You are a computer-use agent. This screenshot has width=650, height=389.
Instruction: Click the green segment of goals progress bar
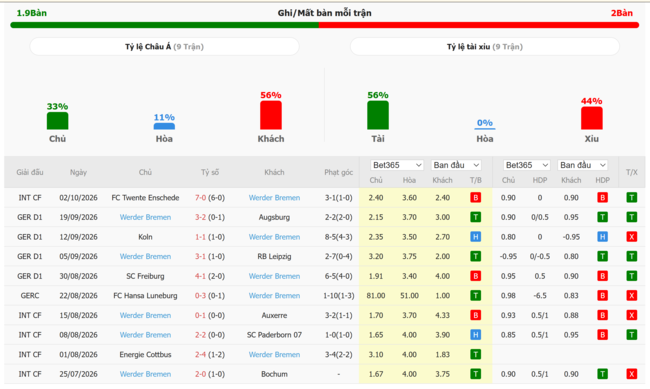tap(165, 25)
